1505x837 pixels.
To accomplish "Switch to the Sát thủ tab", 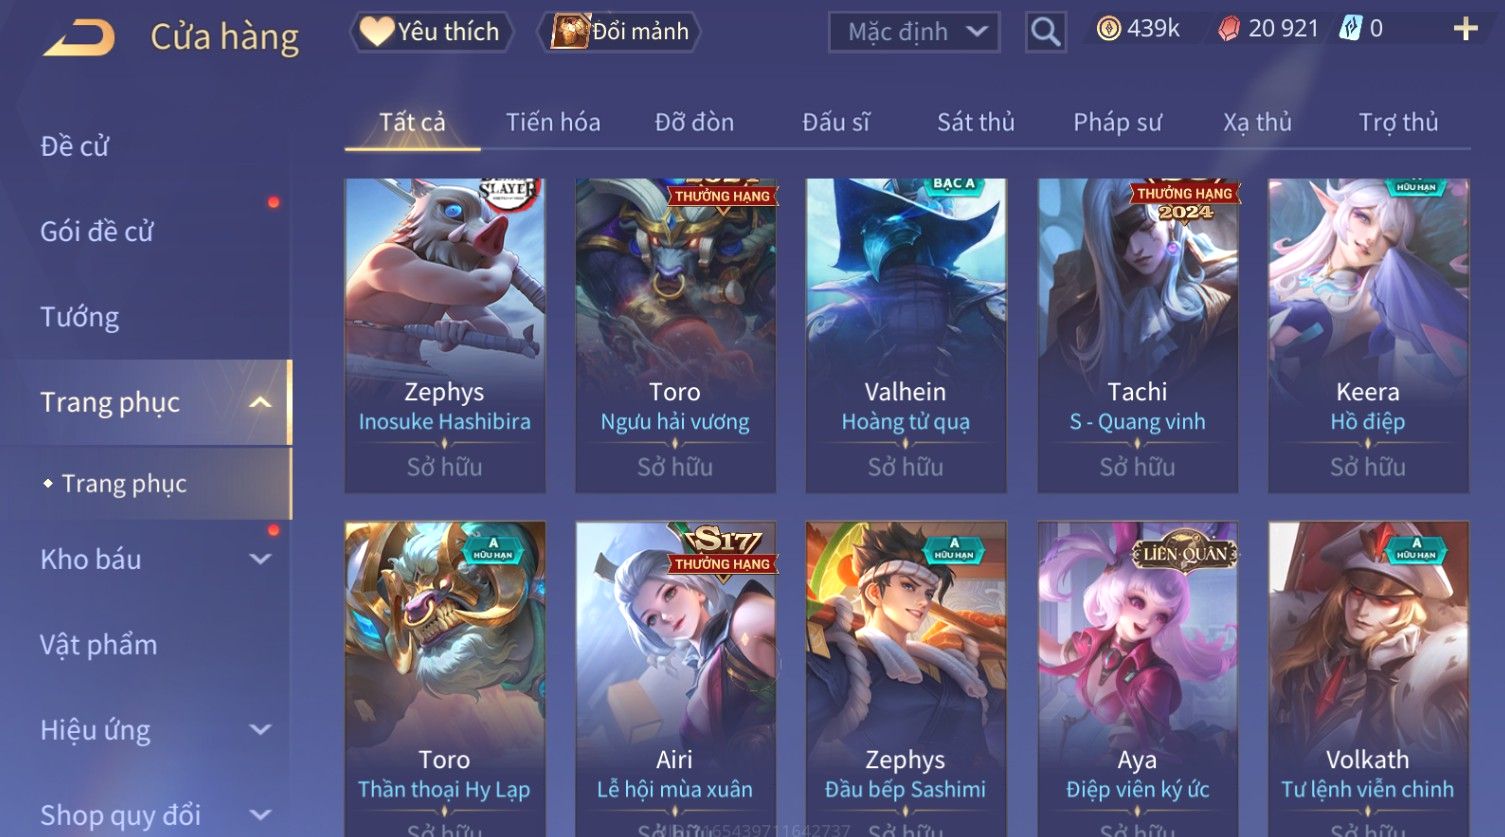I will pyautogui.click(x=976, y=122).
